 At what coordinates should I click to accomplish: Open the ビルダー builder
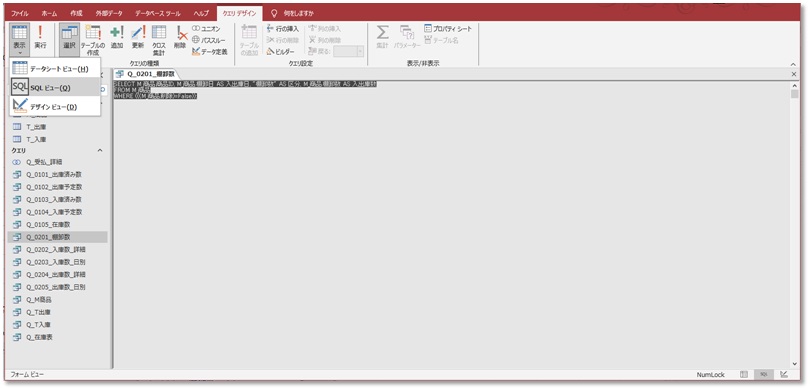coord(281,51)
